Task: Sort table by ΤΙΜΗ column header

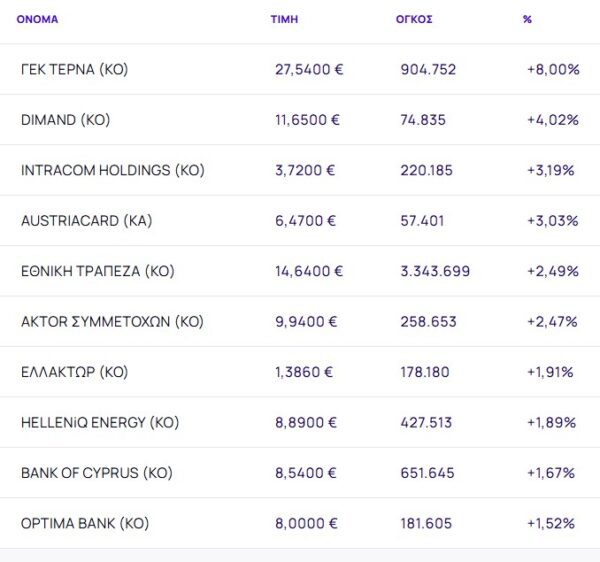Action: (x=284, y=19)
